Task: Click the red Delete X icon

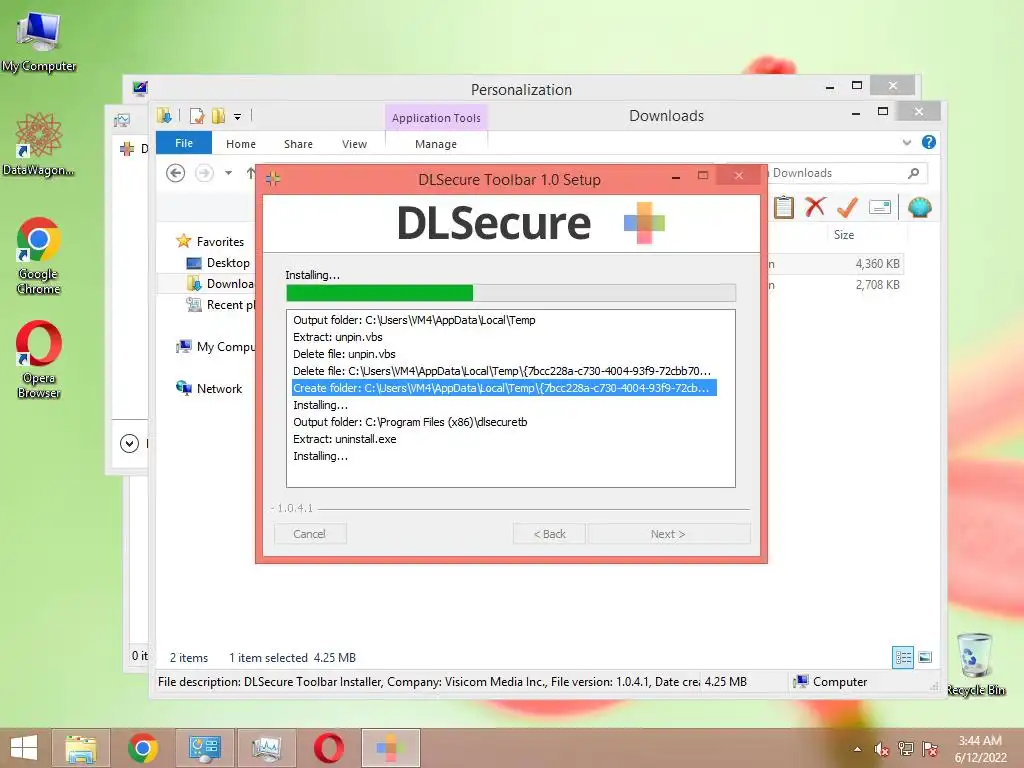Action: click(x=815, y=208)
